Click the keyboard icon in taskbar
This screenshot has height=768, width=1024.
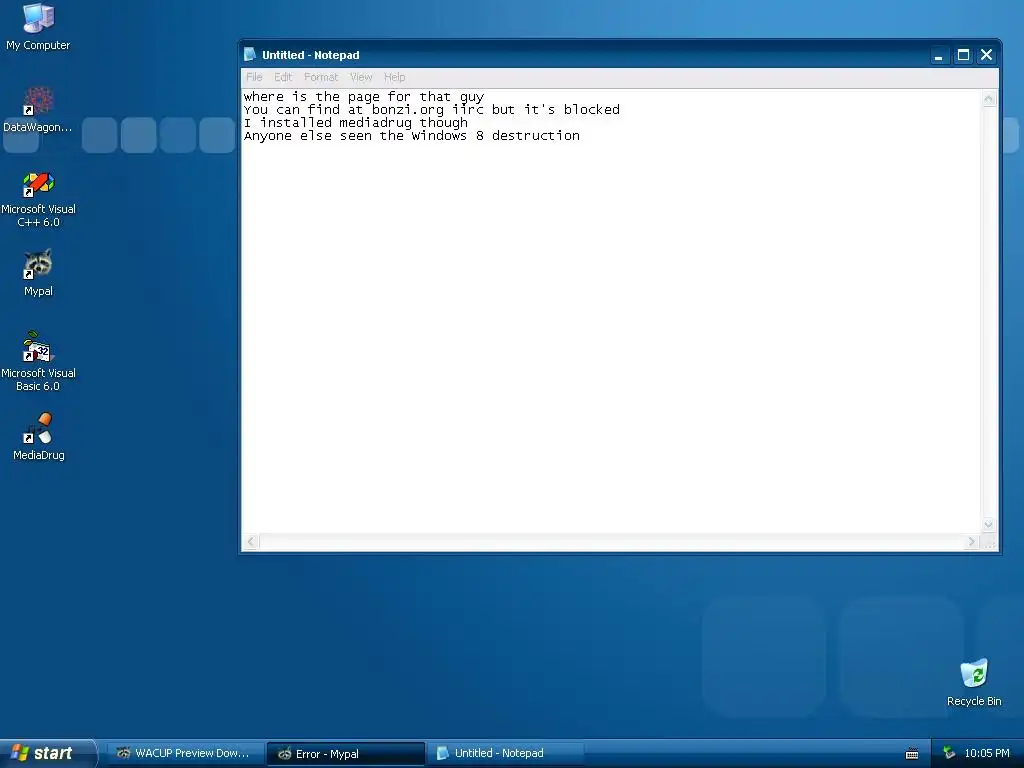(912, 754)
